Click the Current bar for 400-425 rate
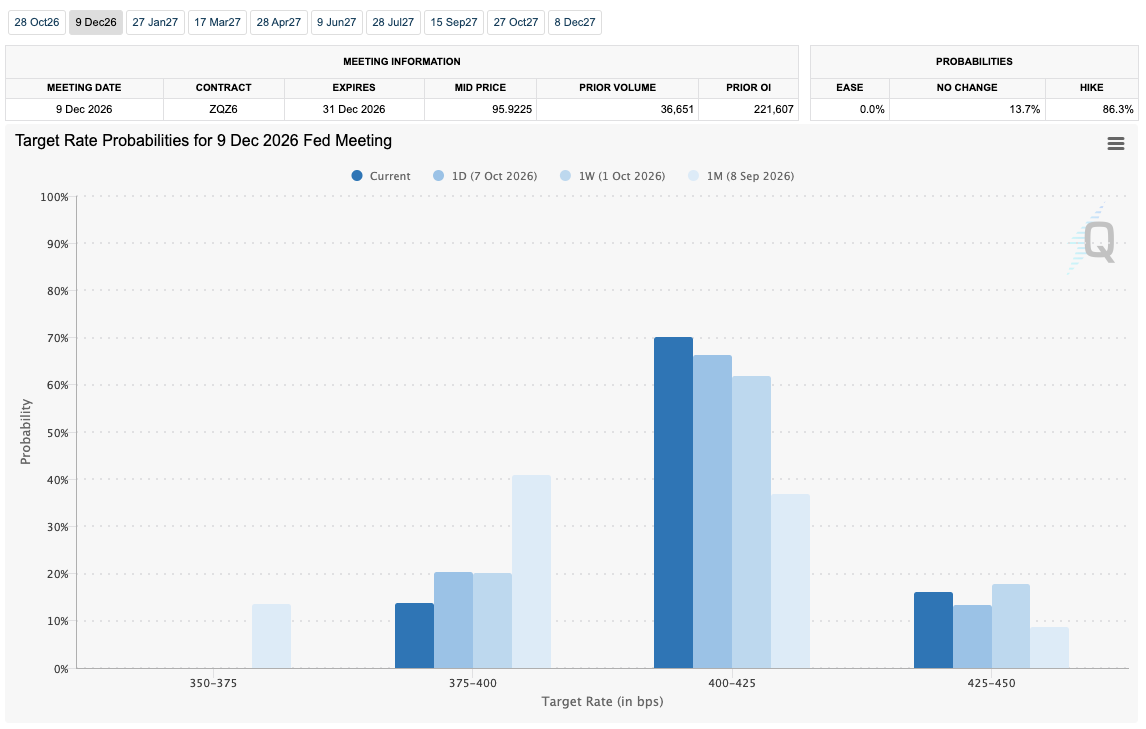This screenshot has height=729, width=1146. pos(673,502)
